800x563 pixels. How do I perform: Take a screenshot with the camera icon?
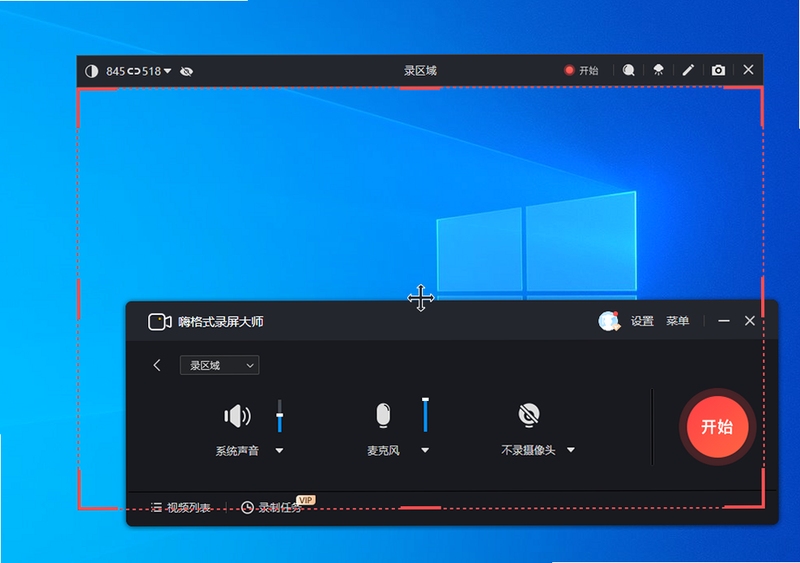tap(718, 70)
